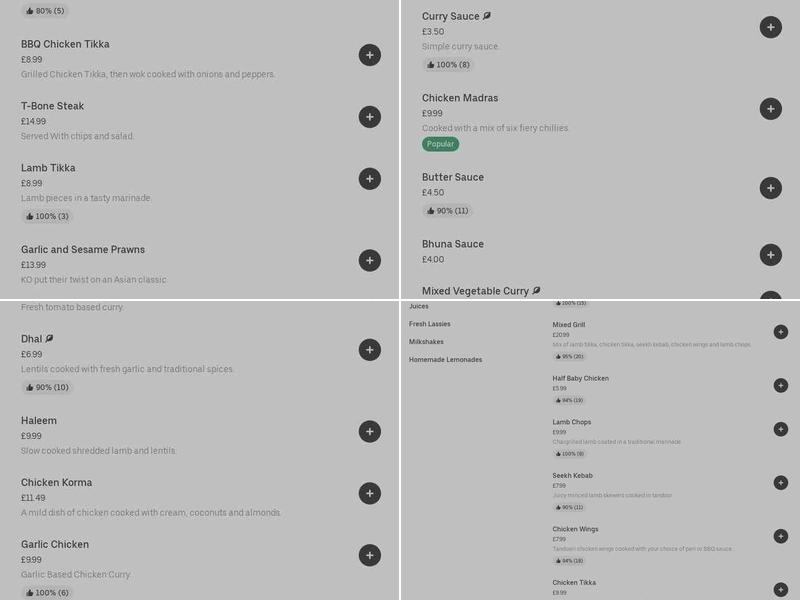The height and width of the screenshot is (600, 800).
Task: Open the Fresh Lassies menu category
Action: pos(430,324)
